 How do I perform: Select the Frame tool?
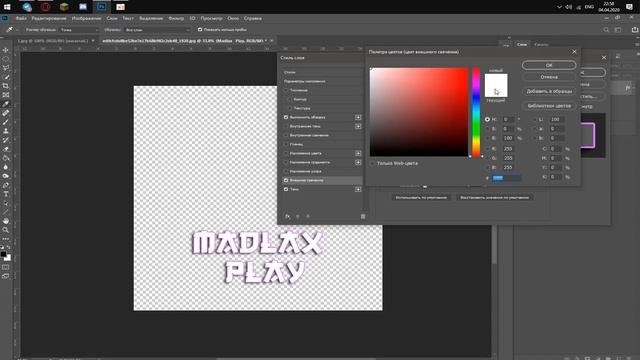pos(6,95)
